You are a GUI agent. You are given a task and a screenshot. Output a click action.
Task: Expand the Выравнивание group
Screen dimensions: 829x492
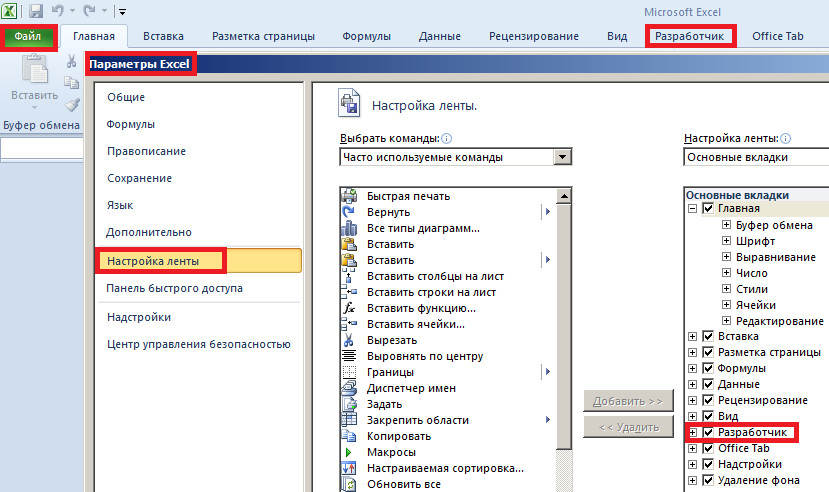pos(726,257)
